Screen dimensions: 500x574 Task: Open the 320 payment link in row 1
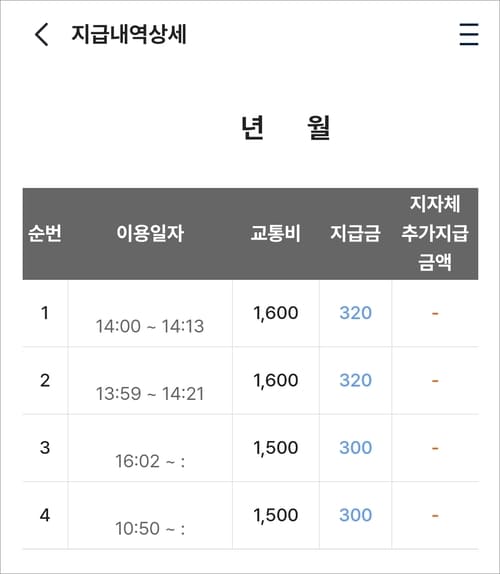(355, 313)
